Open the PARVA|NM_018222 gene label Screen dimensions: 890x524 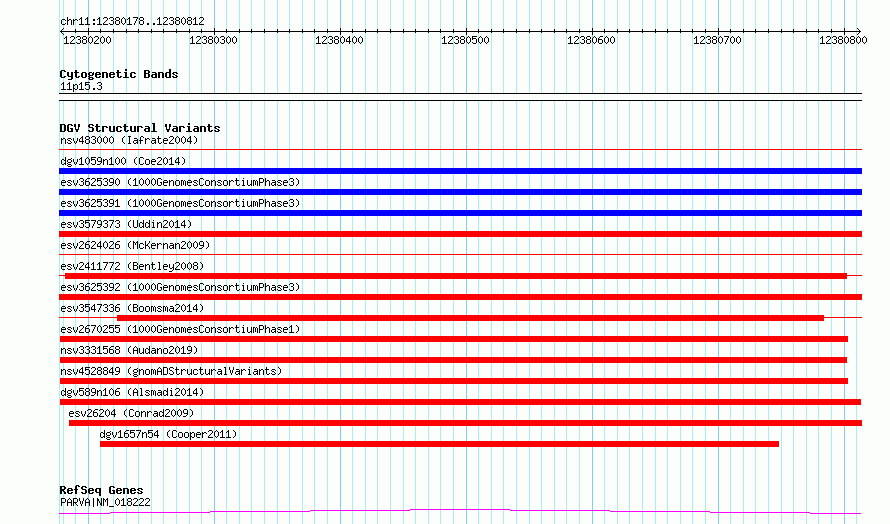105,502
